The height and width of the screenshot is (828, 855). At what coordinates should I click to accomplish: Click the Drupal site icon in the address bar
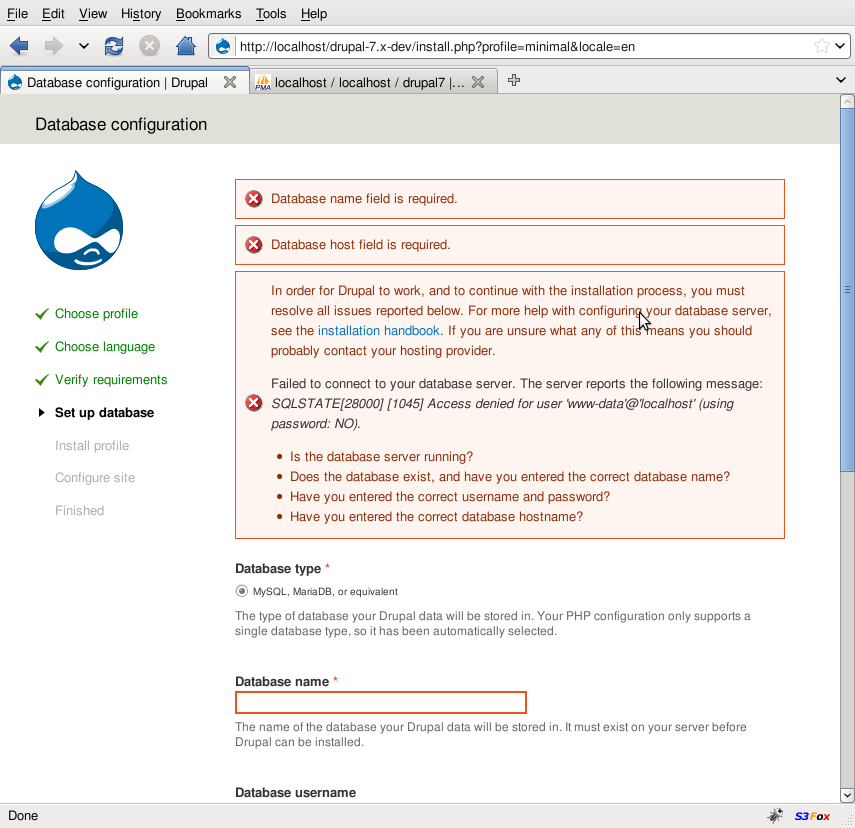(222, 46)
